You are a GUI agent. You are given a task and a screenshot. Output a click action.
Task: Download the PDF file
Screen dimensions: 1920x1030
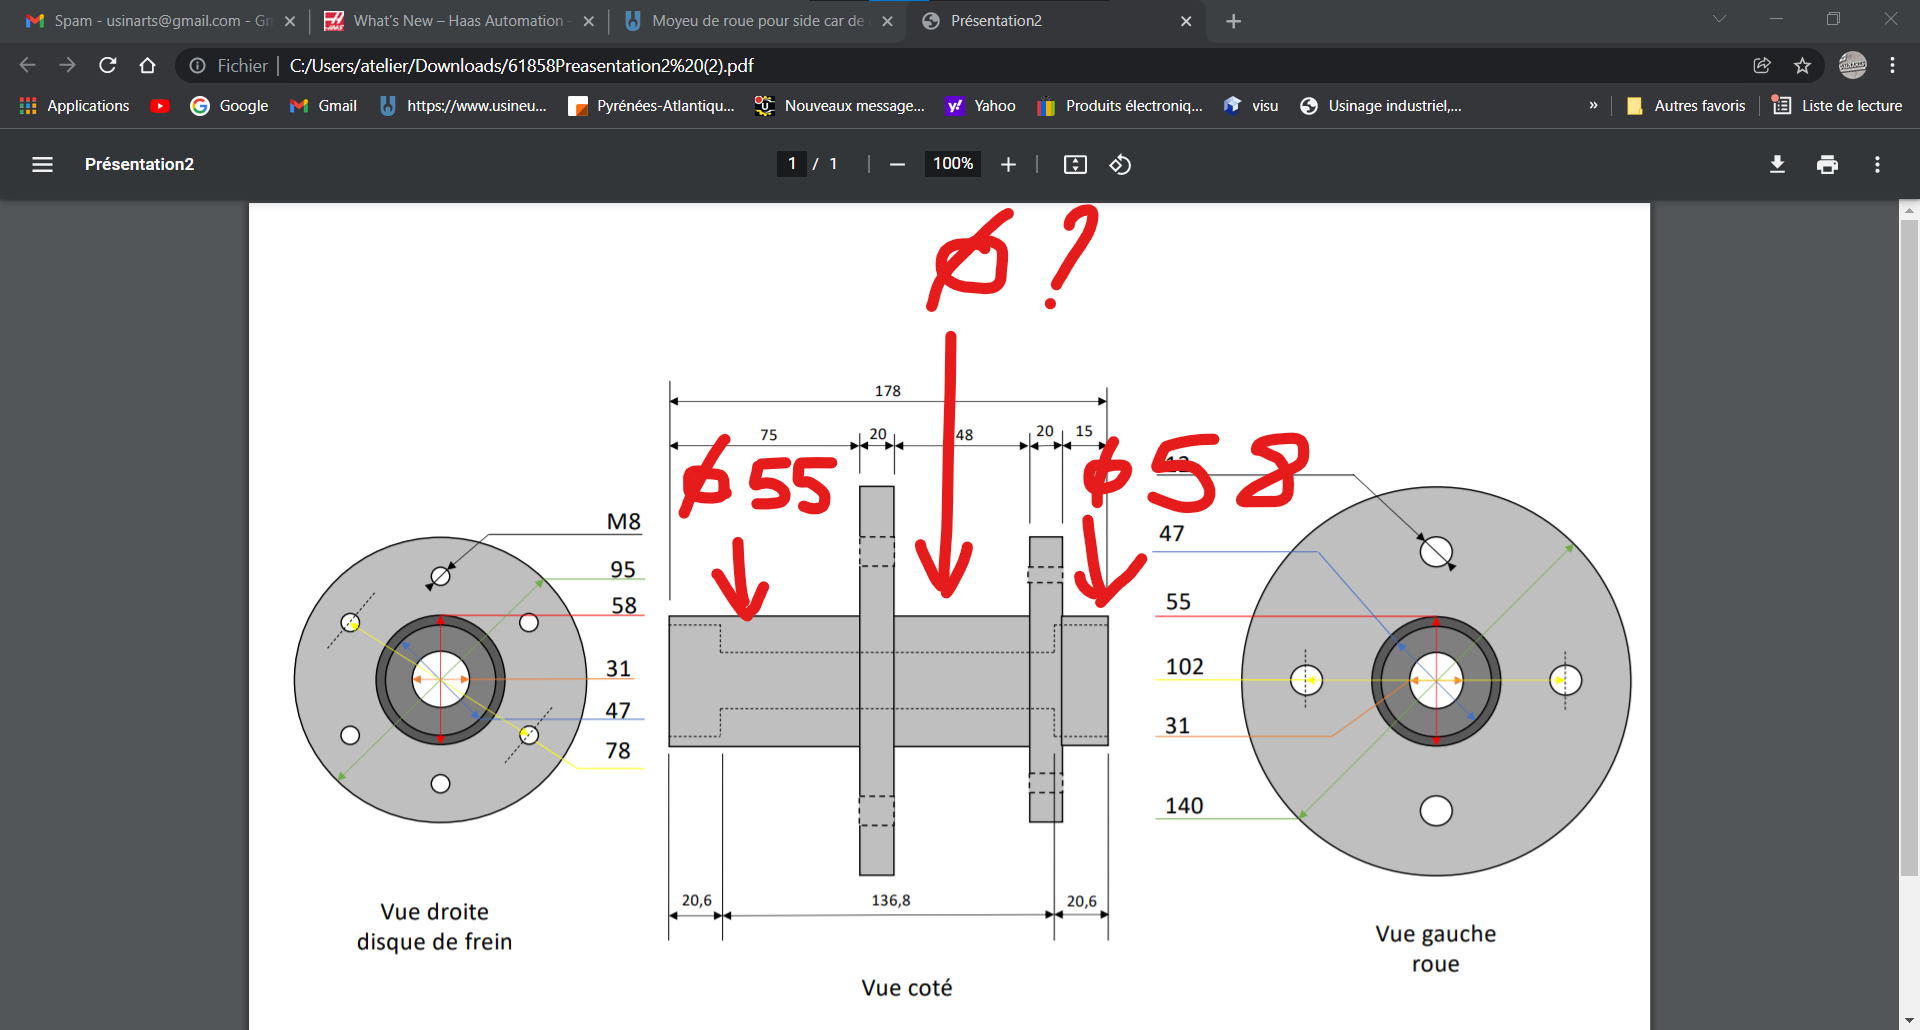click(1777, 164)
